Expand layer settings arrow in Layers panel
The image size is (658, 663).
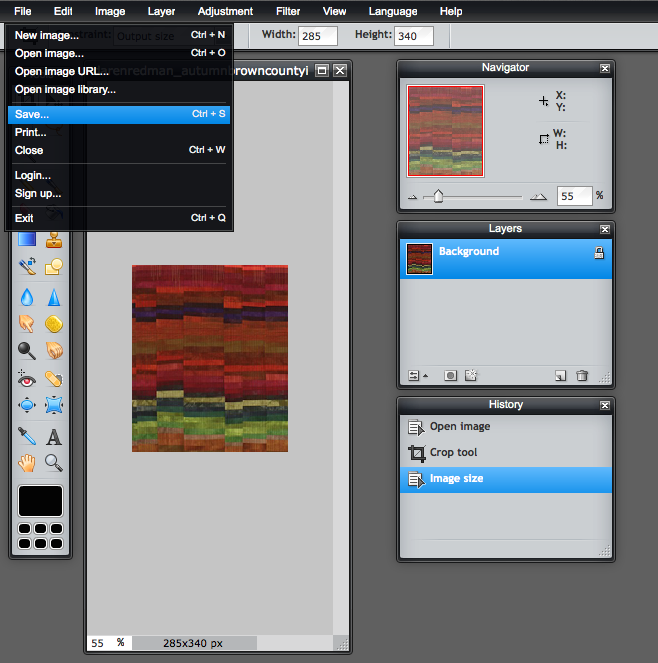425,375
